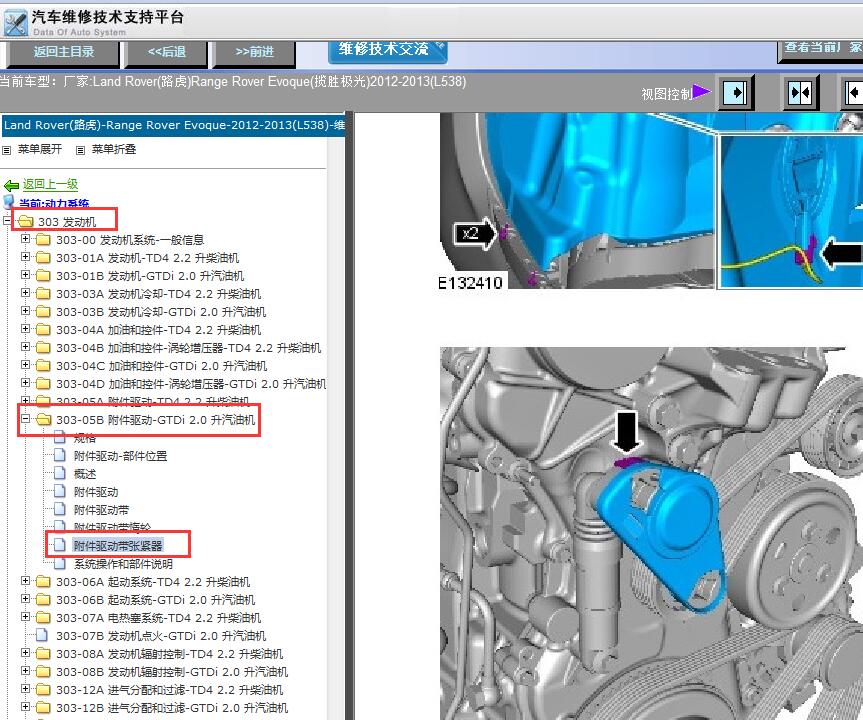Click the page icon of 附件驱动带张紧器
This screenshot has height=720, width=863.
[60, 545]
